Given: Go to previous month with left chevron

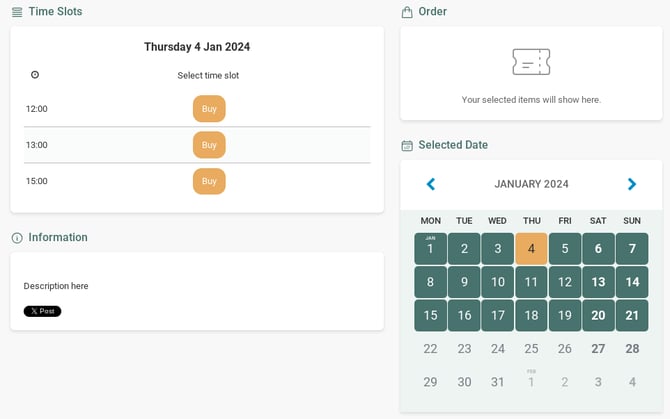Looking at the screenshot, I should (x=431, y=184).
